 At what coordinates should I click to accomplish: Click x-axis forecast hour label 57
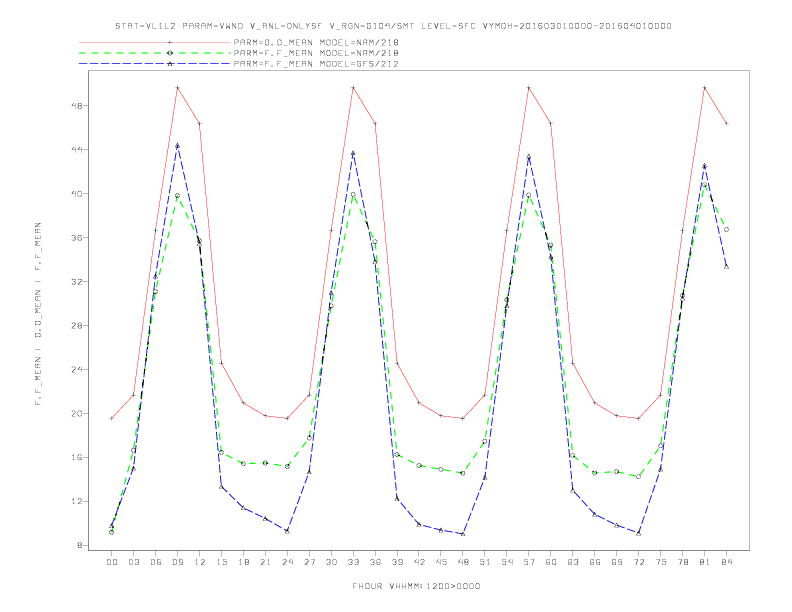(x=529, y=562)
